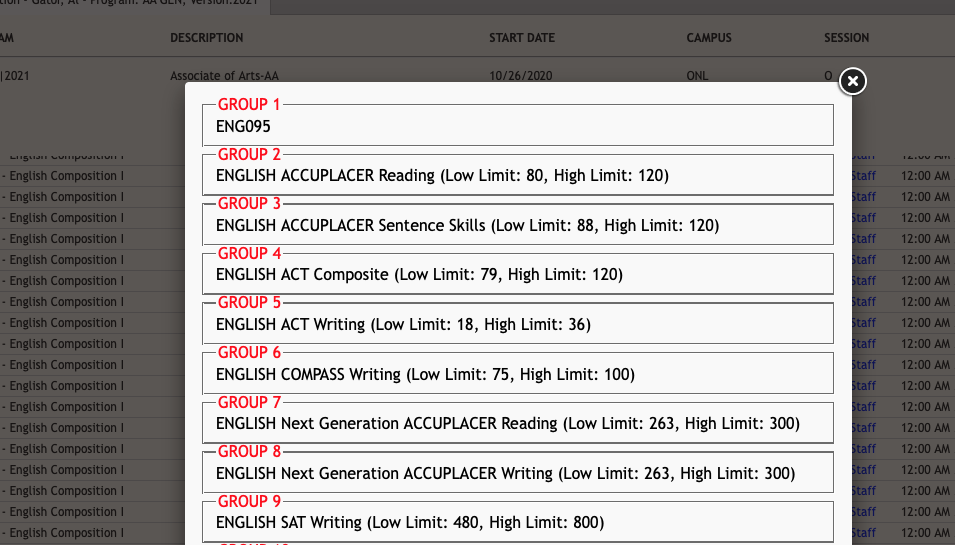The width and height of the screenshot is (955, 545).
Task: Select ENG095 in Group 1
Action: coord(243,127)
